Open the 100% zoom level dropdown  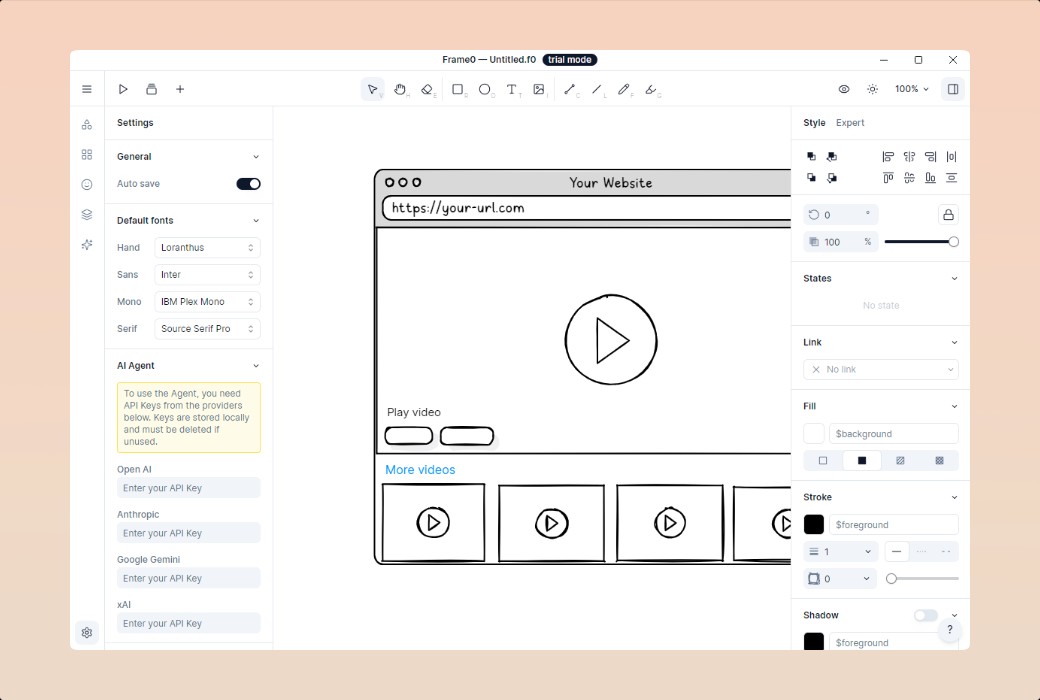[x=911, y=89]
